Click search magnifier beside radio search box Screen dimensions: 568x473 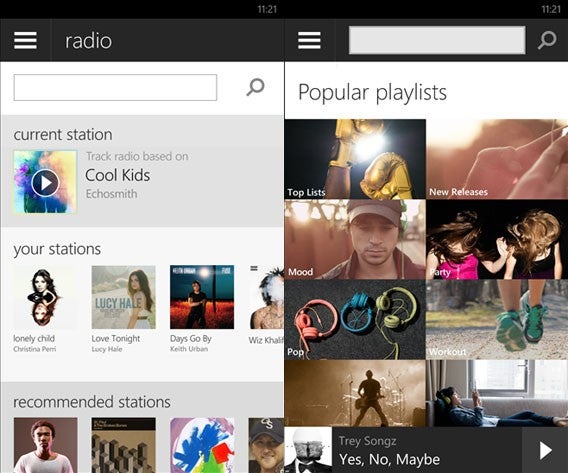coord(255,87)
